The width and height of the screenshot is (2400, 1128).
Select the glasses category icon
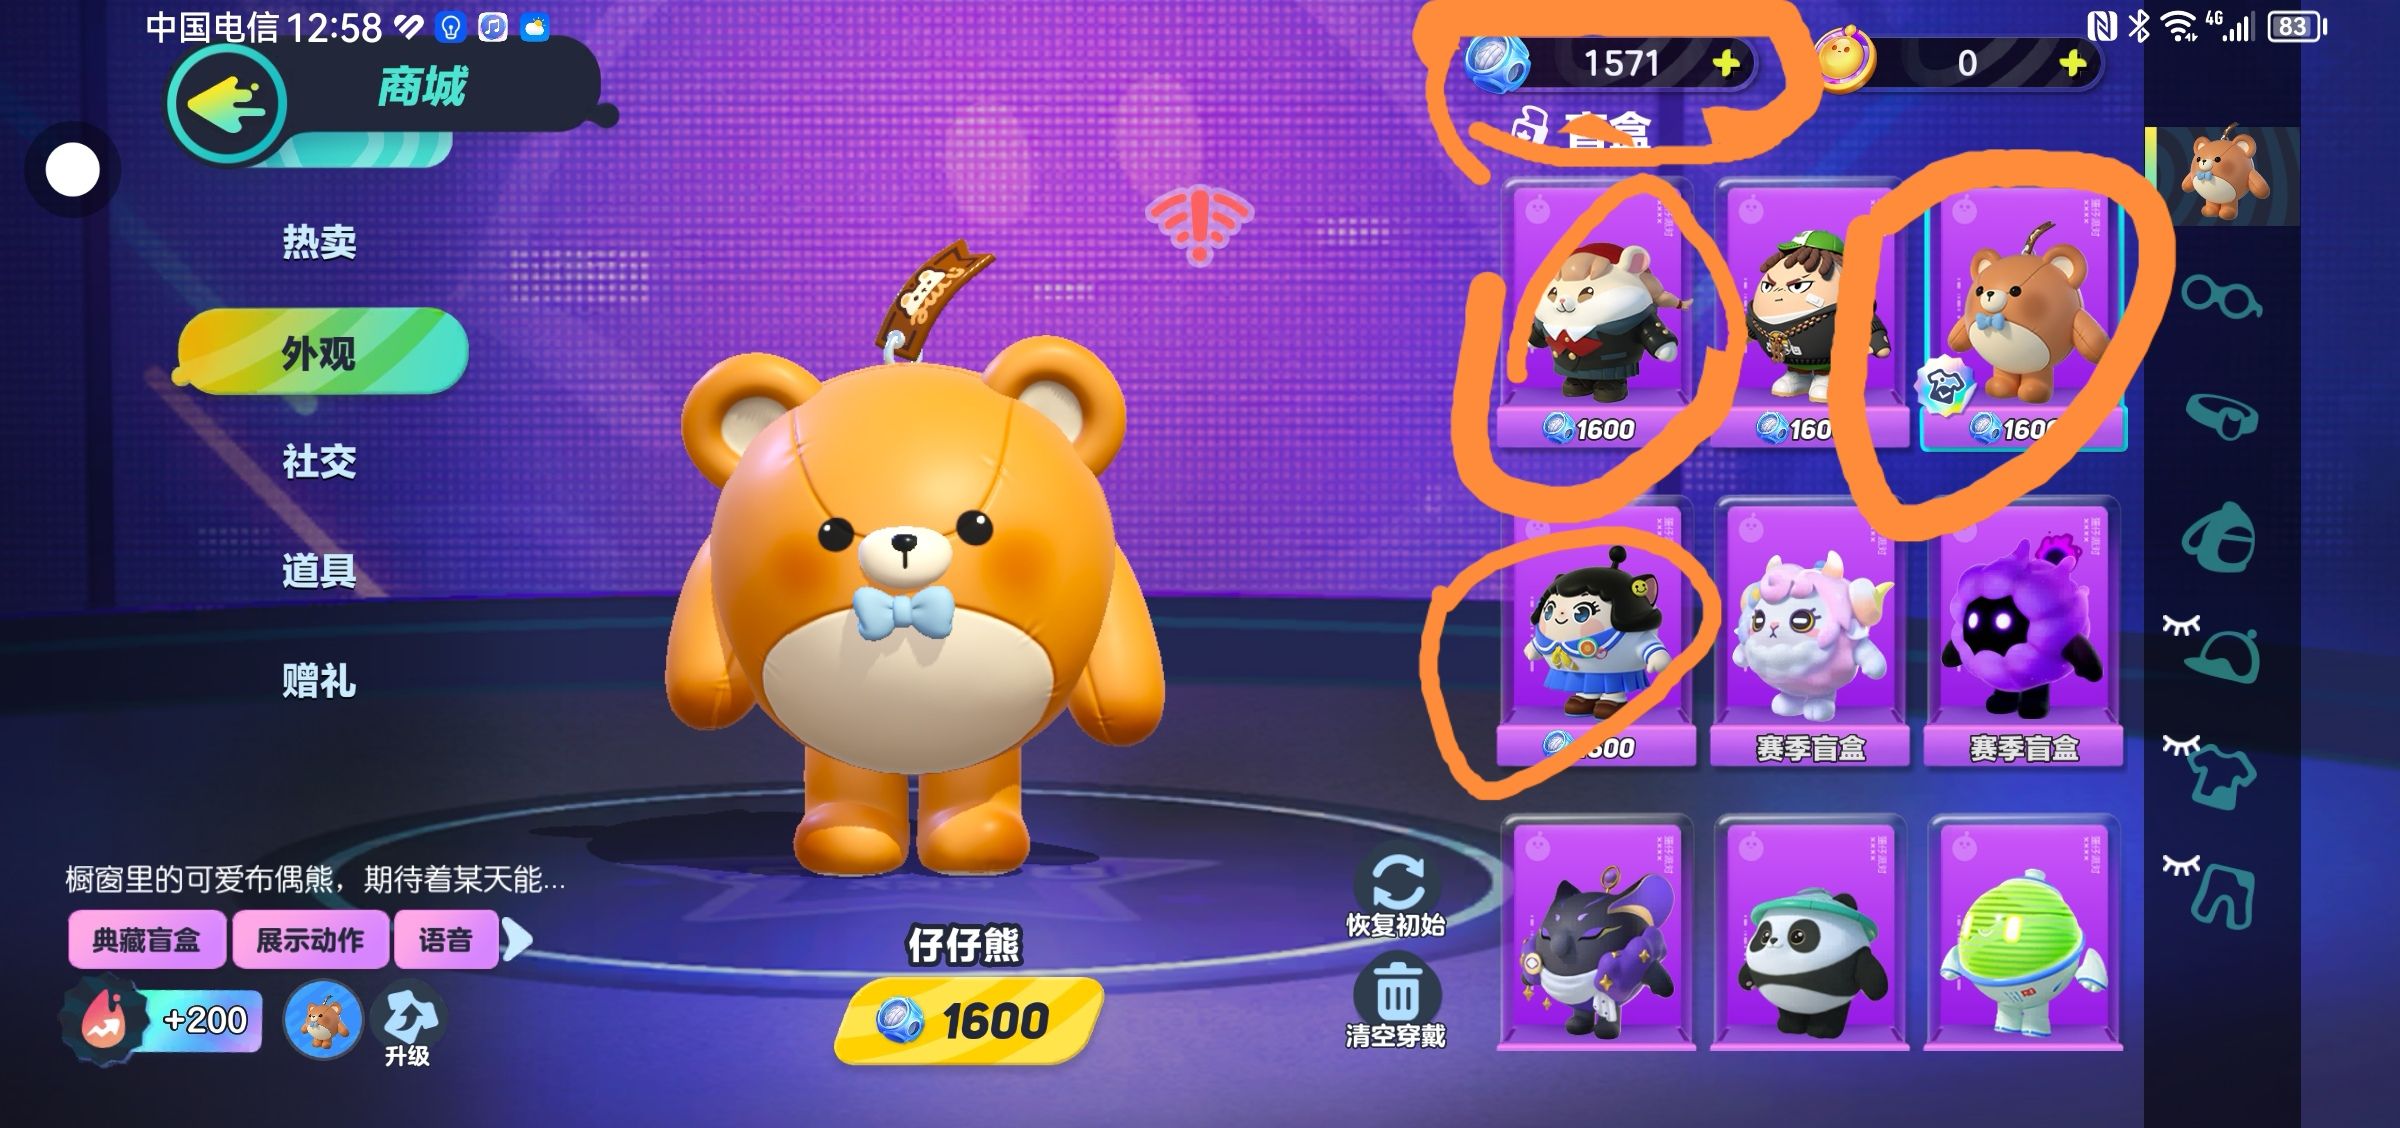tap(2221, 296)
